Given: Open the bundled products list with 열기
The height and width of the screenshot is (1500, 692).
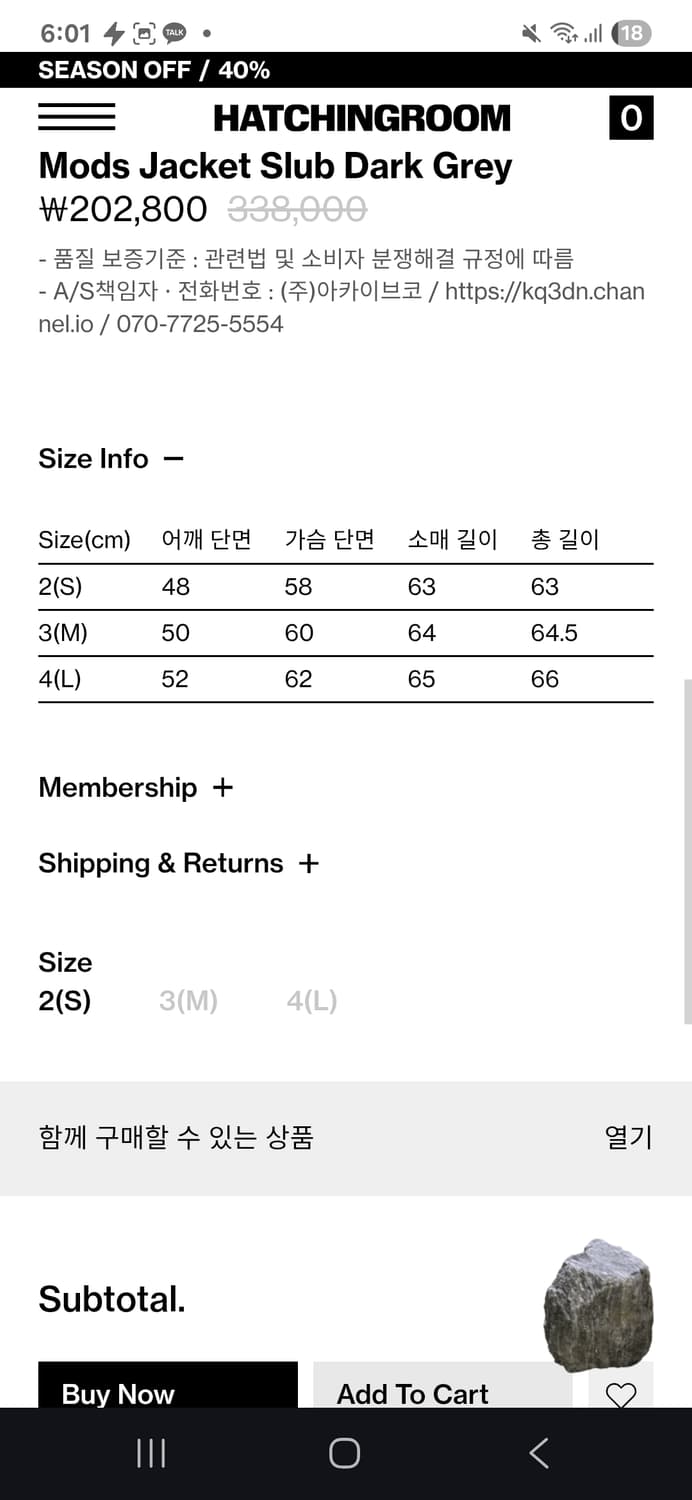Looking at the screenshot, I should click(x=628, y=1137).
